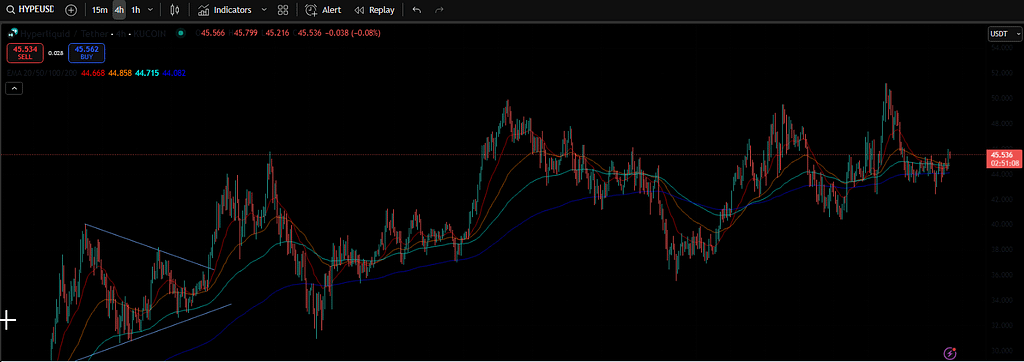Click the Hyperliquid logo icon
1024x362 pixels.
(12, 33)
